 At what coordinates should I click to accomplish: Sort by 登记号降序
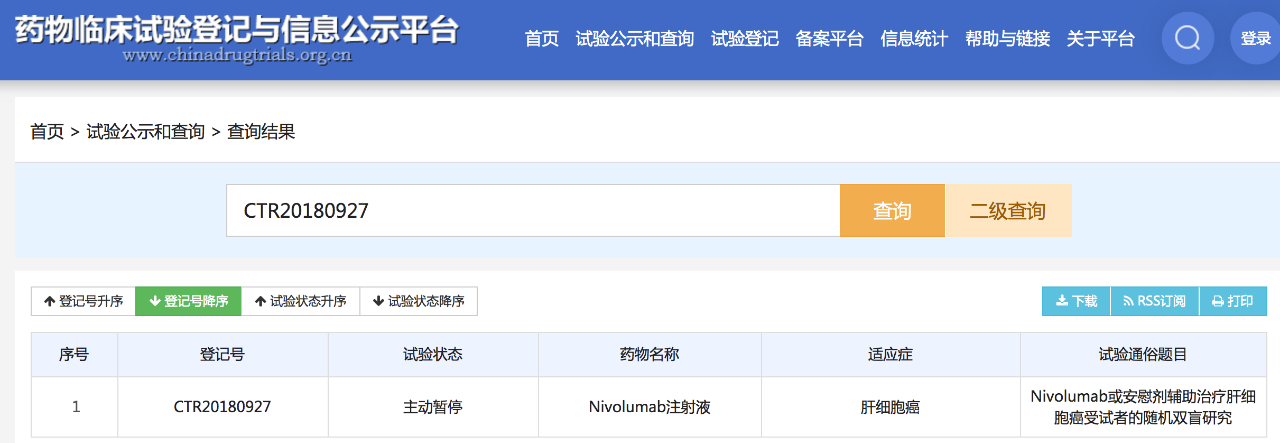coord(188,301)
